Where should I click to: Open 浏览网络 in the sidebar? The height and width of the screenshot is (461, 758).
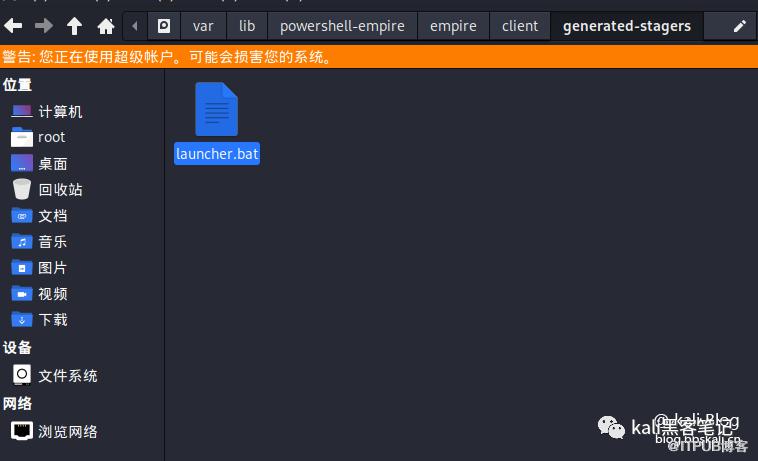click(68, 432)
